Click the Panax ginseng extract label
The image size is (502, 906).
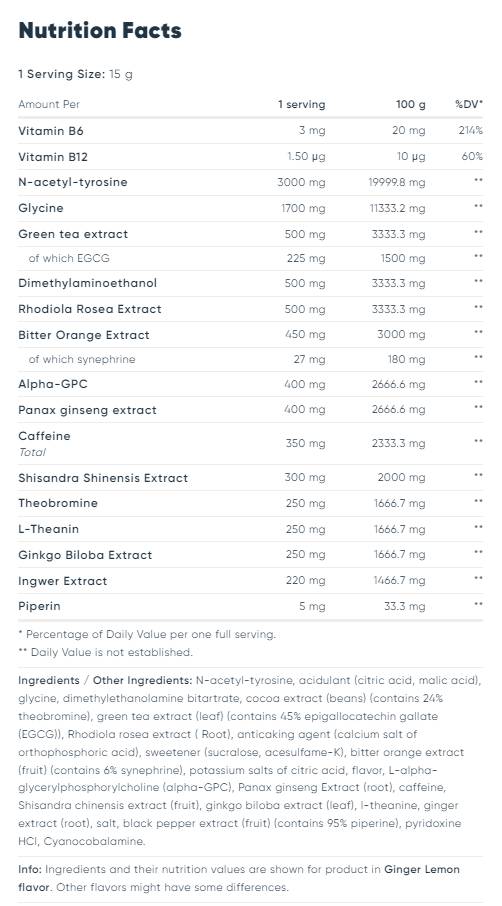[x=87, y=410]
